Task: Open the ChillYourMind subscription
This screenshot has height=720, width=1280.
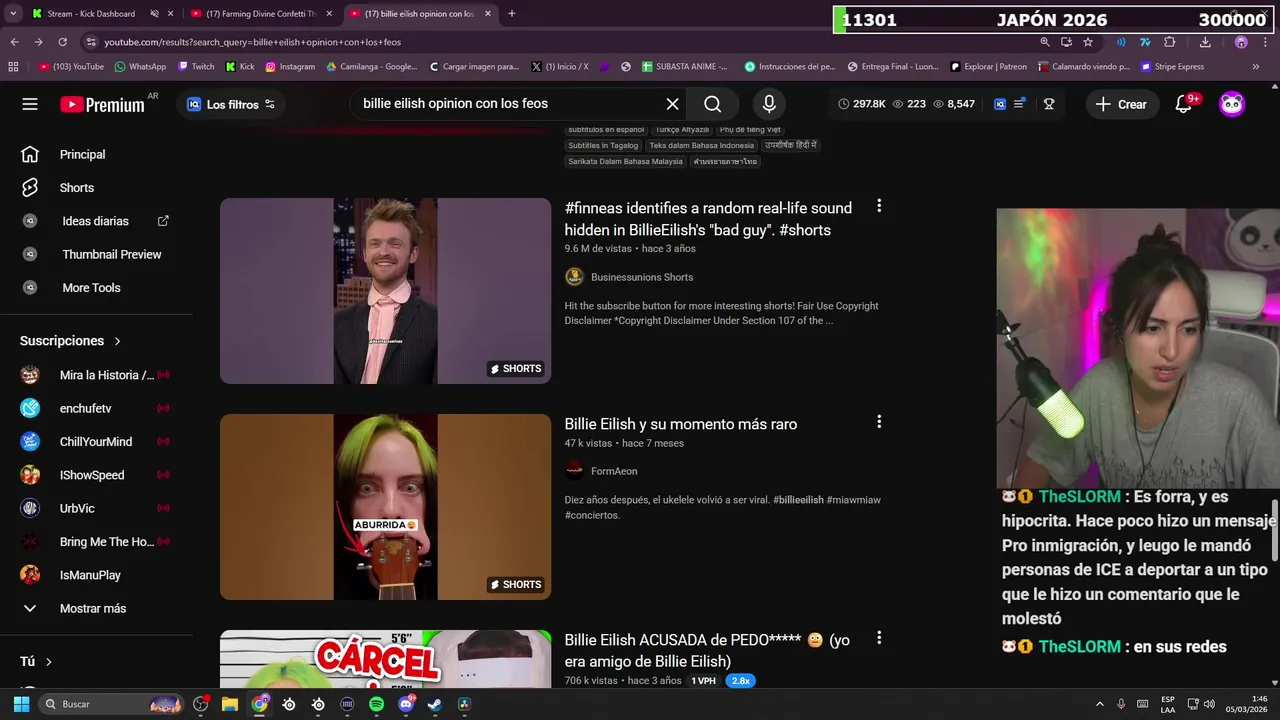Action: [x=96, y=442]
